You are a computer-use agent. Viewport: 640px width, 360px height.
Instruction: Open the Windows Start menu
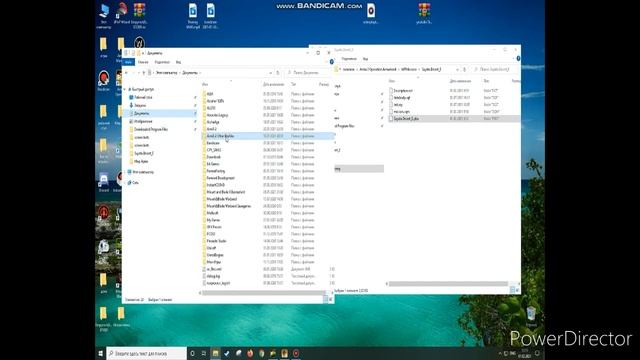[100, 353]
